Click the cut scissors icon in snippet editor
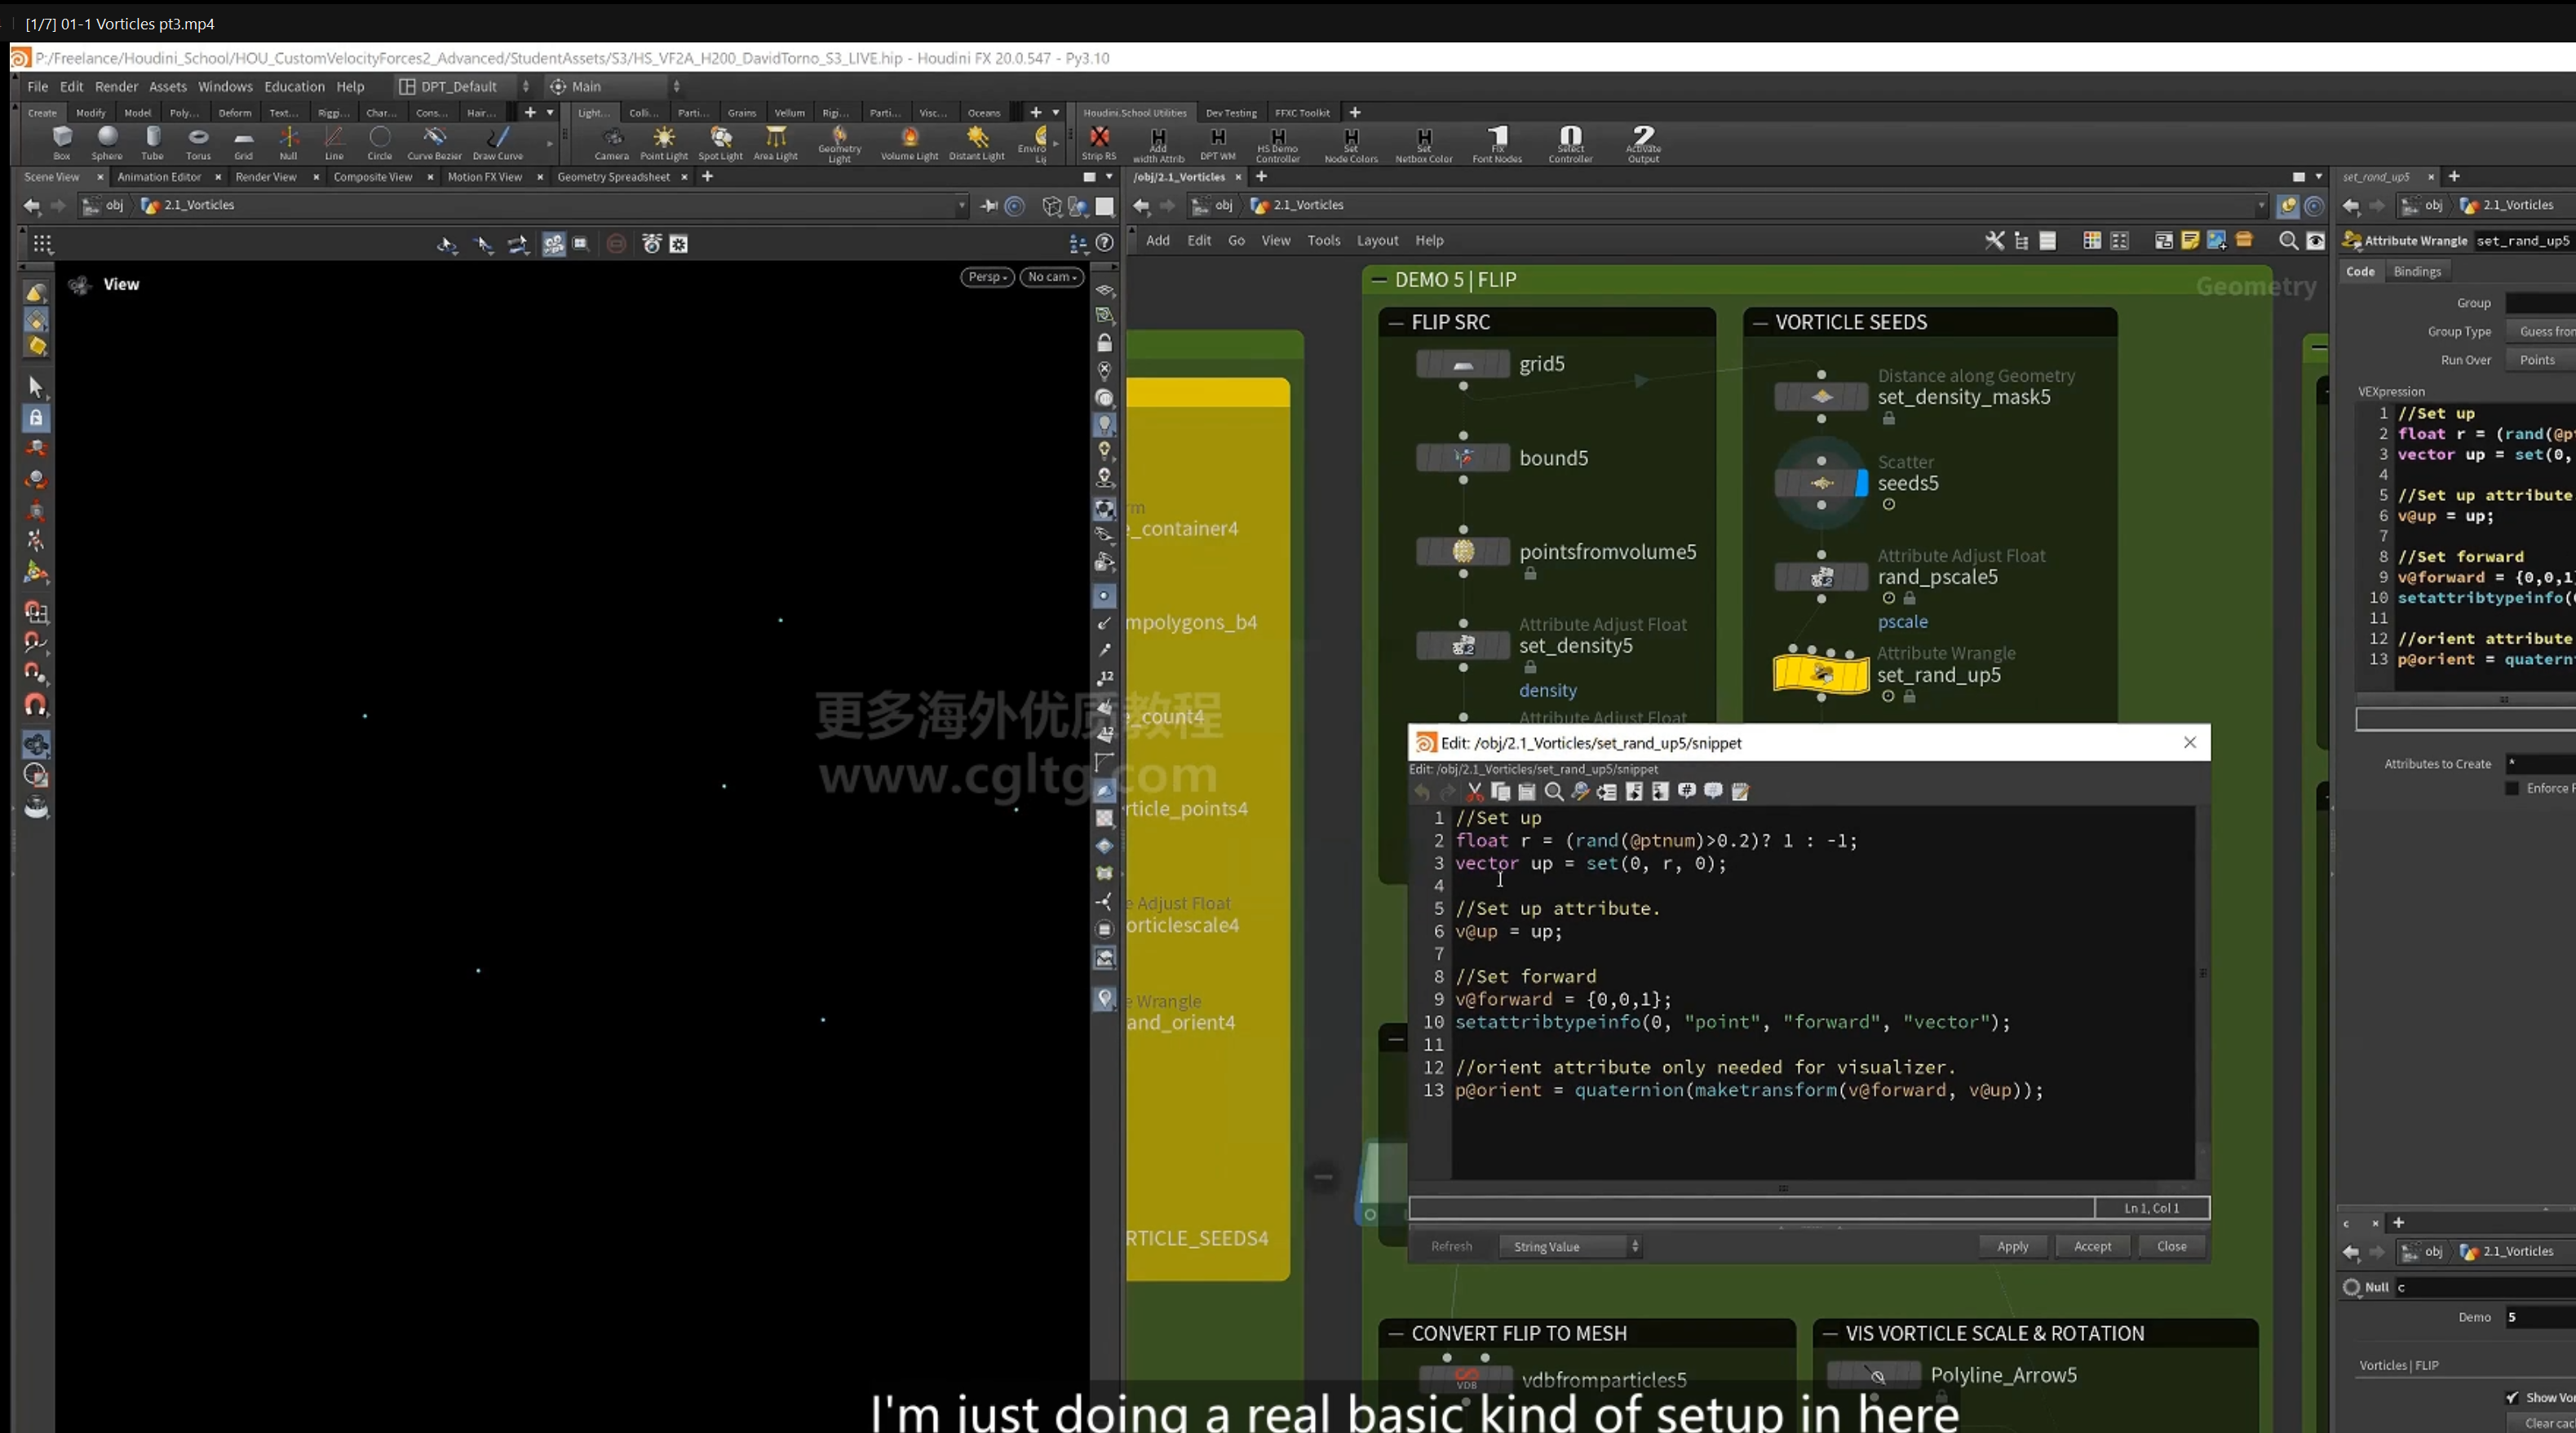 (x=1474, y=792)
